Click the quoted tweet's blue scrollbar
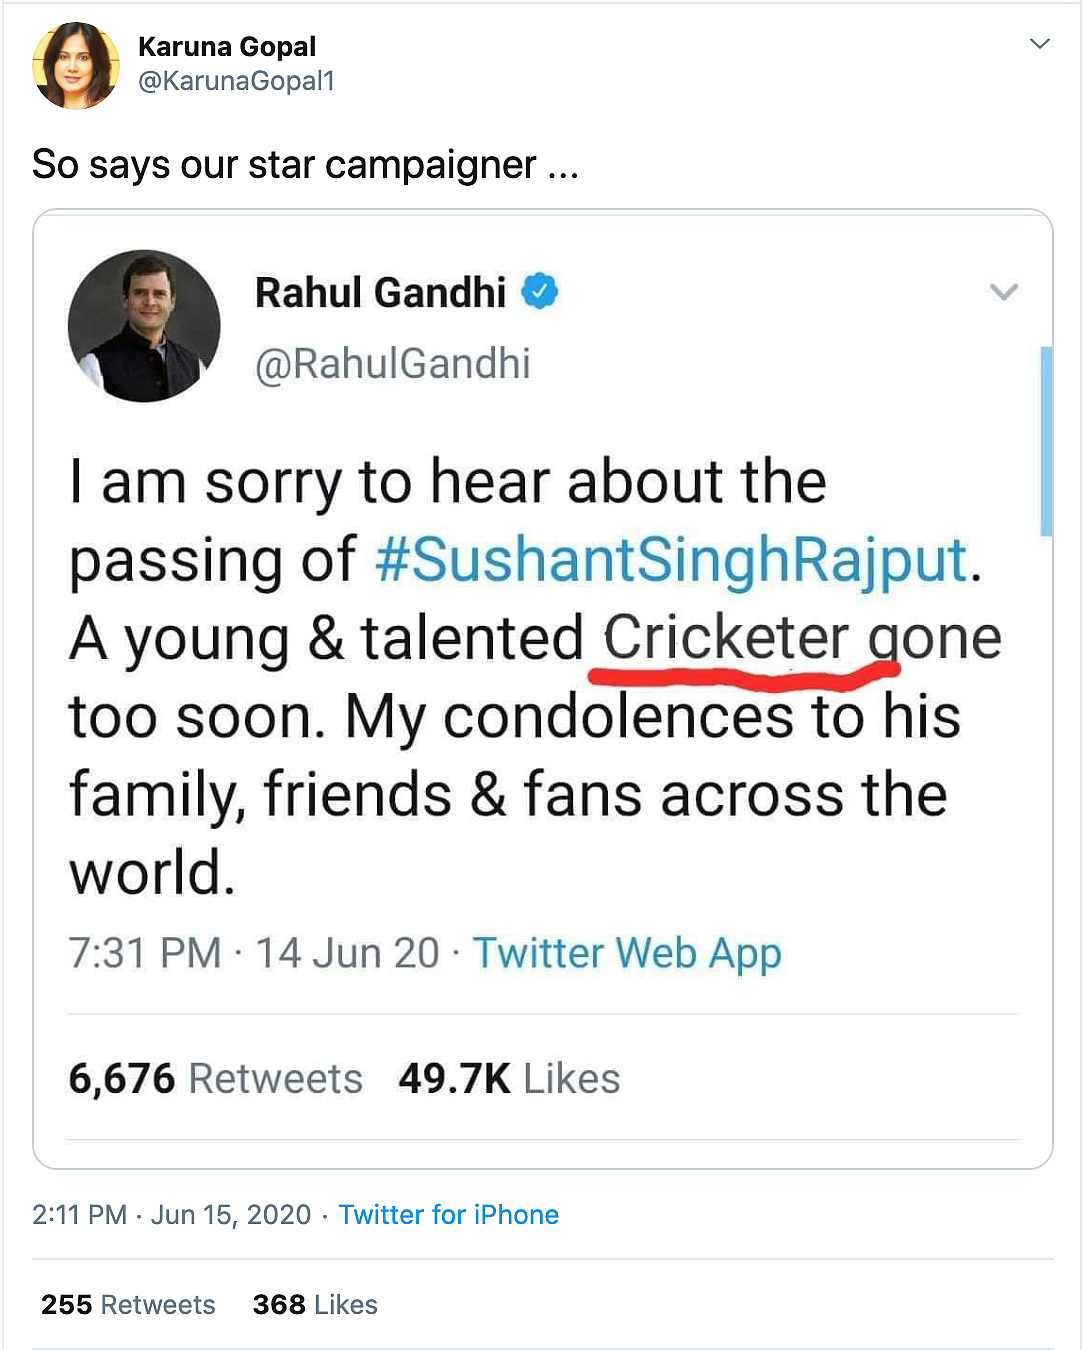 pos(1046,441)
